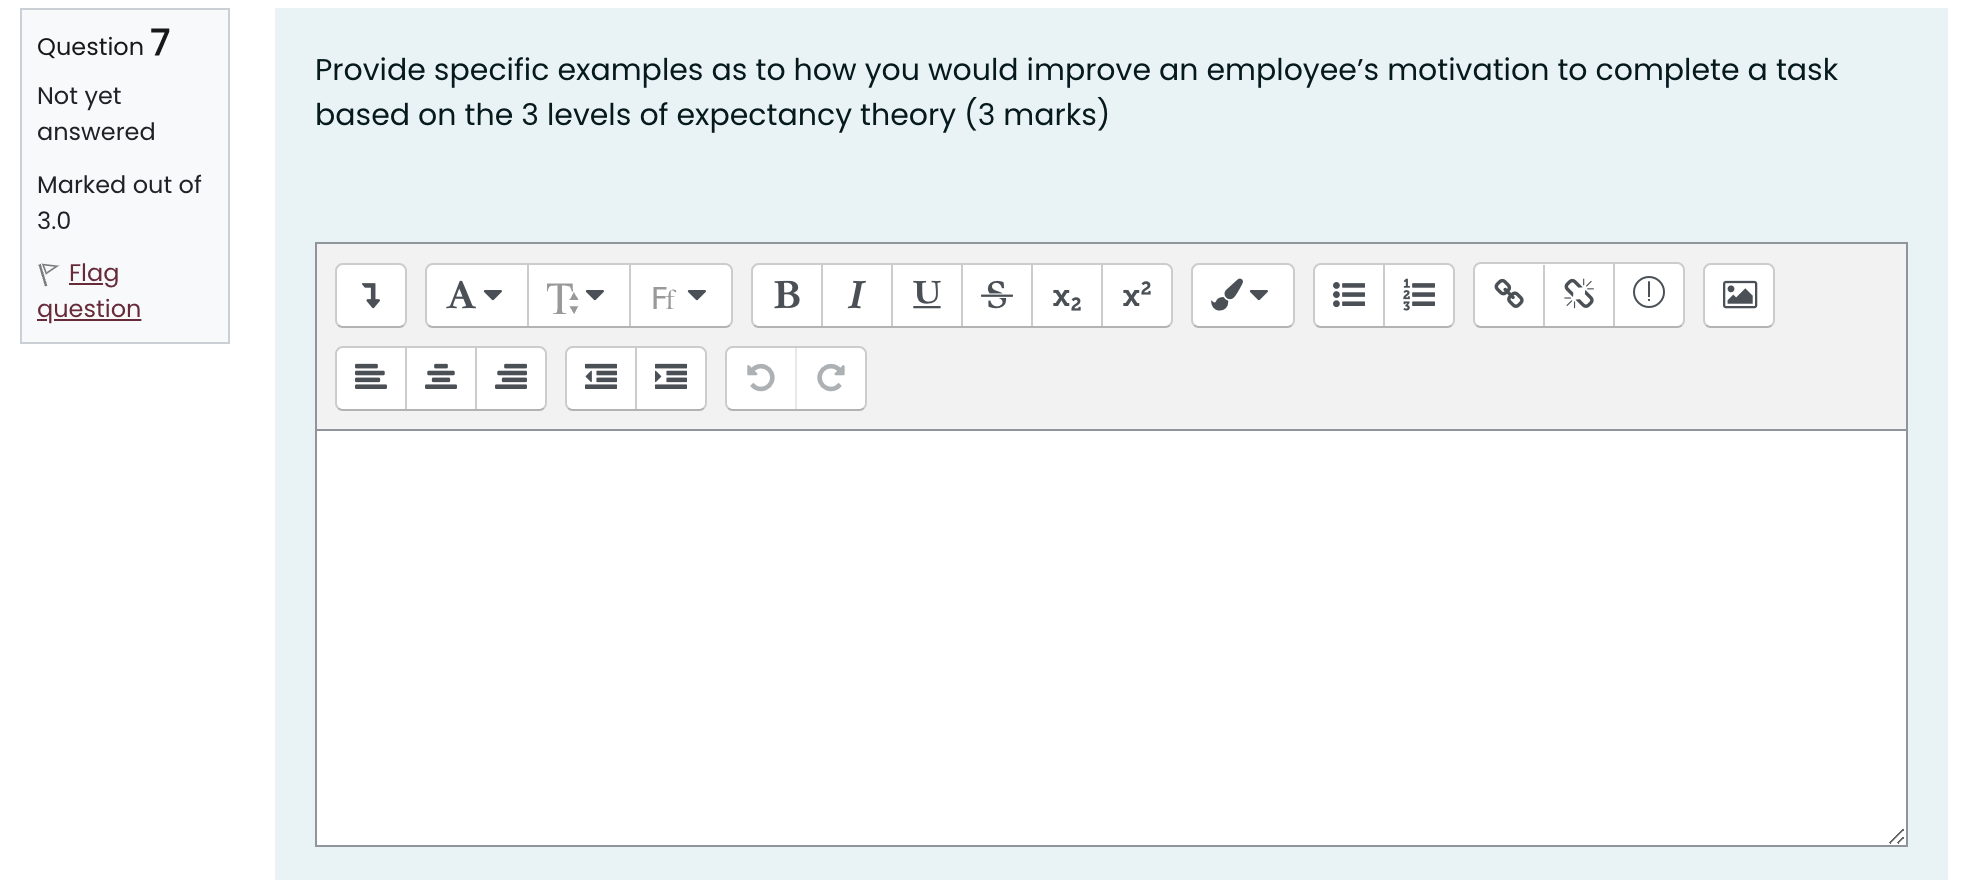This screenshot has height=884, width=1976.
Task: Toggle italic formatting
Action: pyautogui.click(x=856, y=295)
